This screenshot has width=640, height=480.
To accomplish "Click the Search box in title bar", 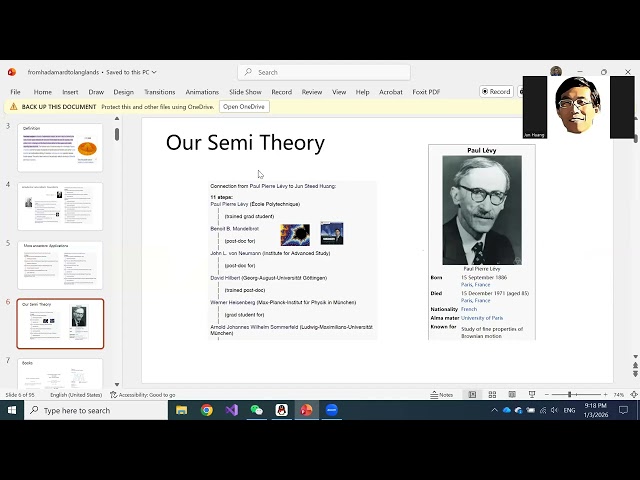I will pyautogui.click(x=324, y=72).
